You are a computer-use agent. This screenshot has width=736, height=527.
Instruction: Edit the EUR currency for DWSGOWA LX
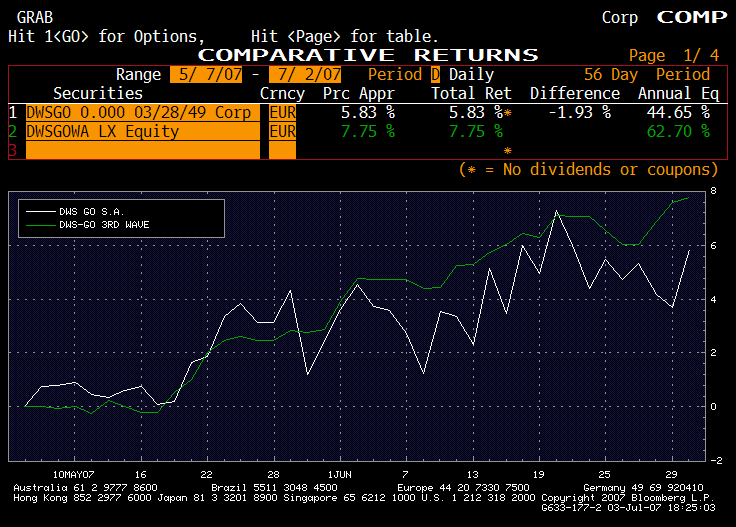click(283, 131)
